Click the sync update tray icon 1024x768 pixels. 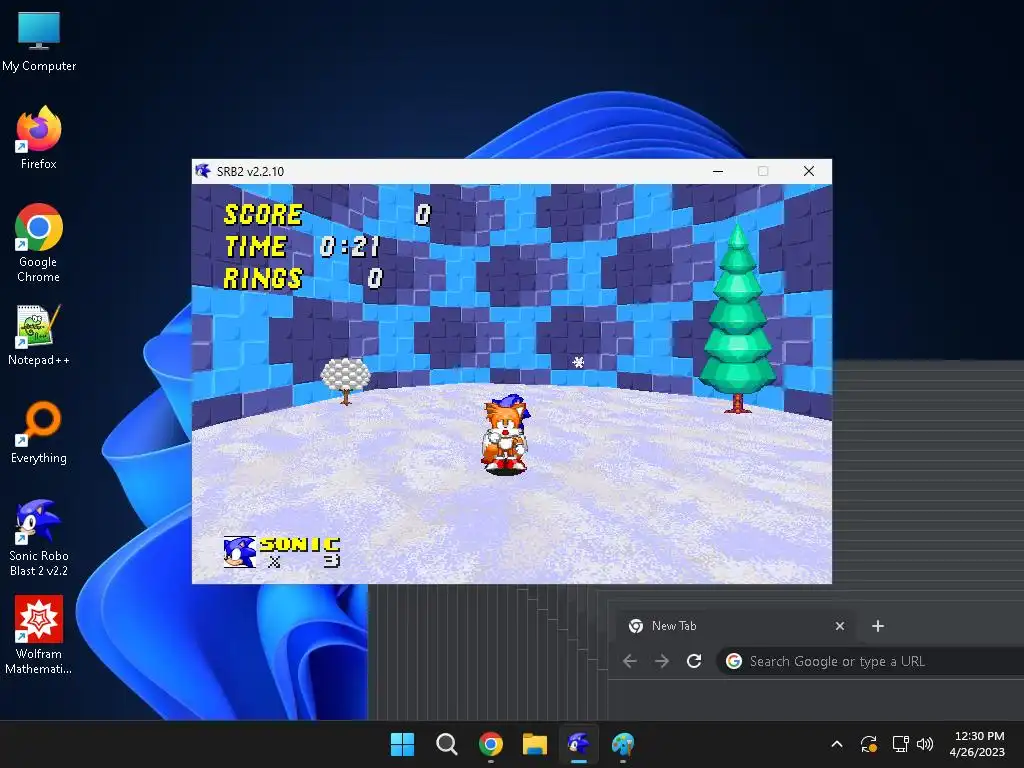coord(869,744)
